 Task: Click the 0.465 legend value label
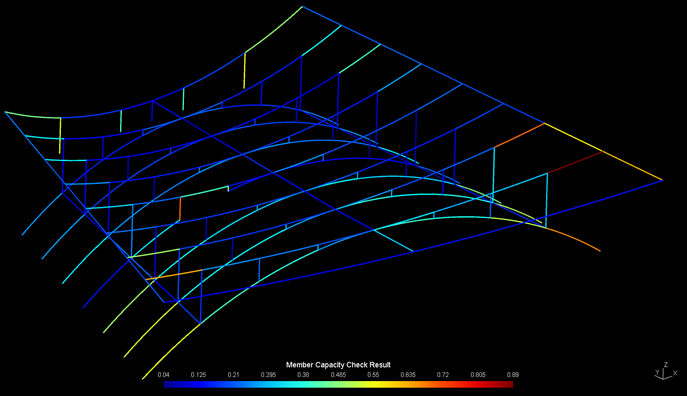pyautogui.click(x=338, y=375)
